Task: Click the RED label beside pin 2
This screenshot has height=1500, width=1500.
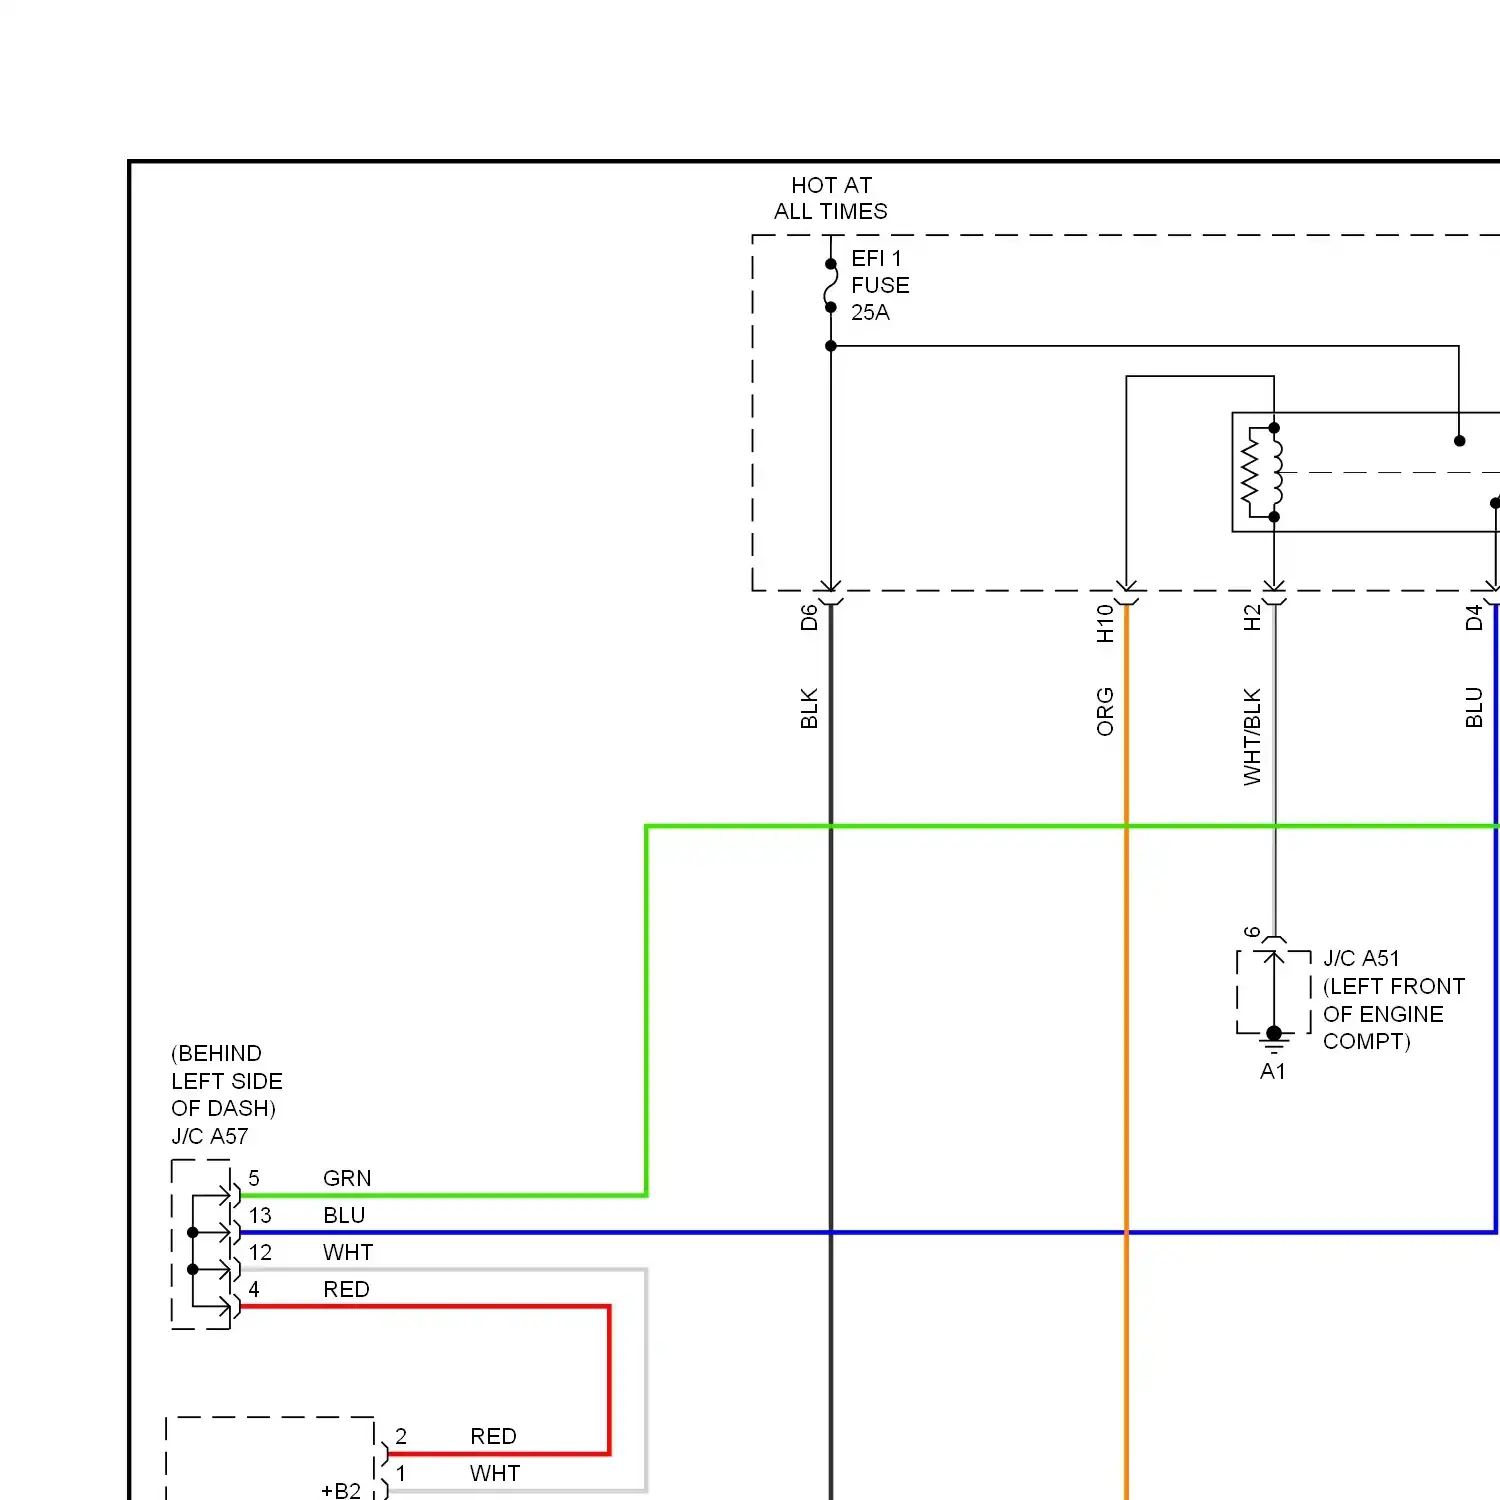Action: (x=493, y=1436)
